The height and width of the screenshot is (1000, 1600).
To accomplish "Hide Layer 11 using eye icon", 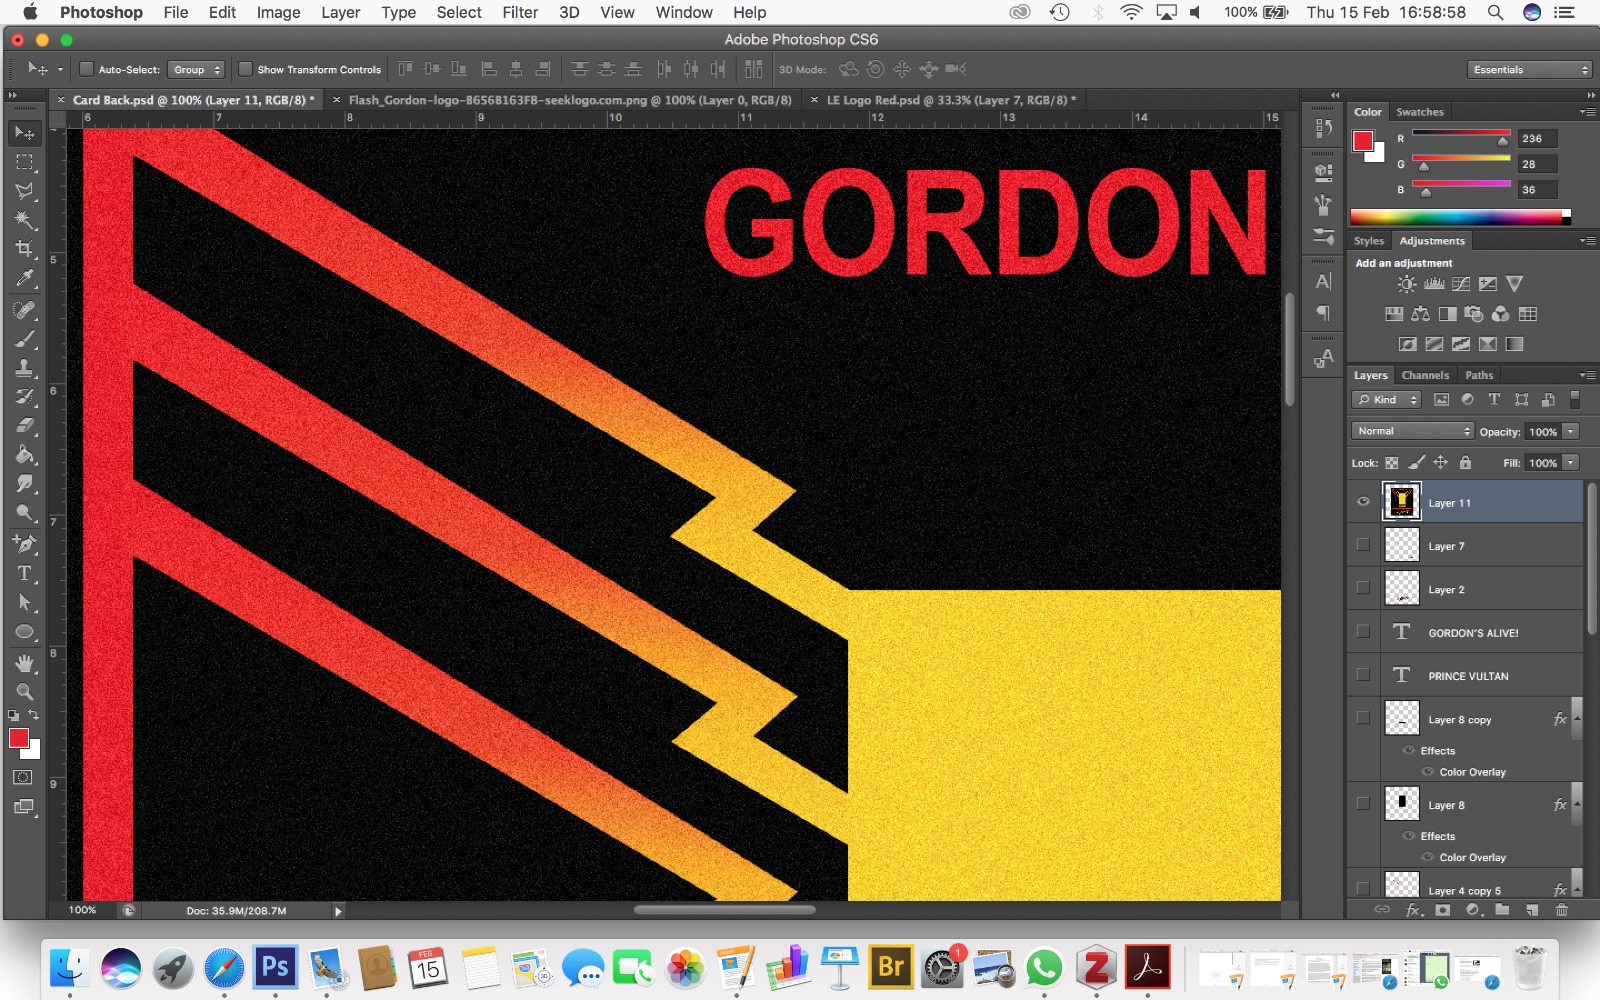I will pos(1363,502).
